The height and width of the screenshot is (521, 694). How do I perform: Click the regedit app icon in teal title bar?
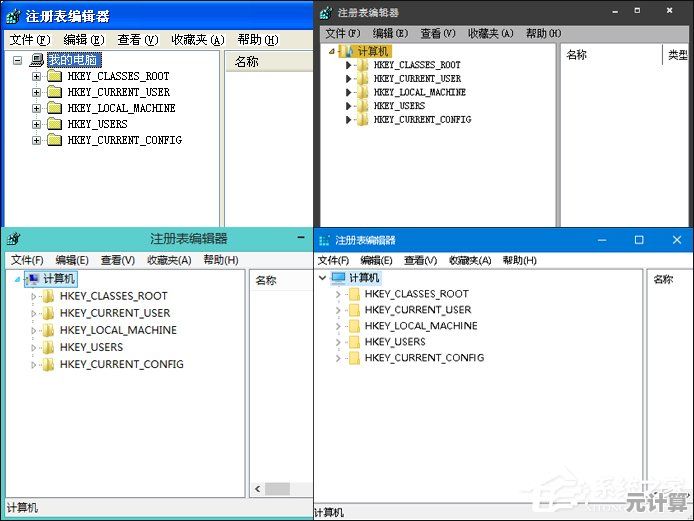pyautogui.click(x=13, y=238)
